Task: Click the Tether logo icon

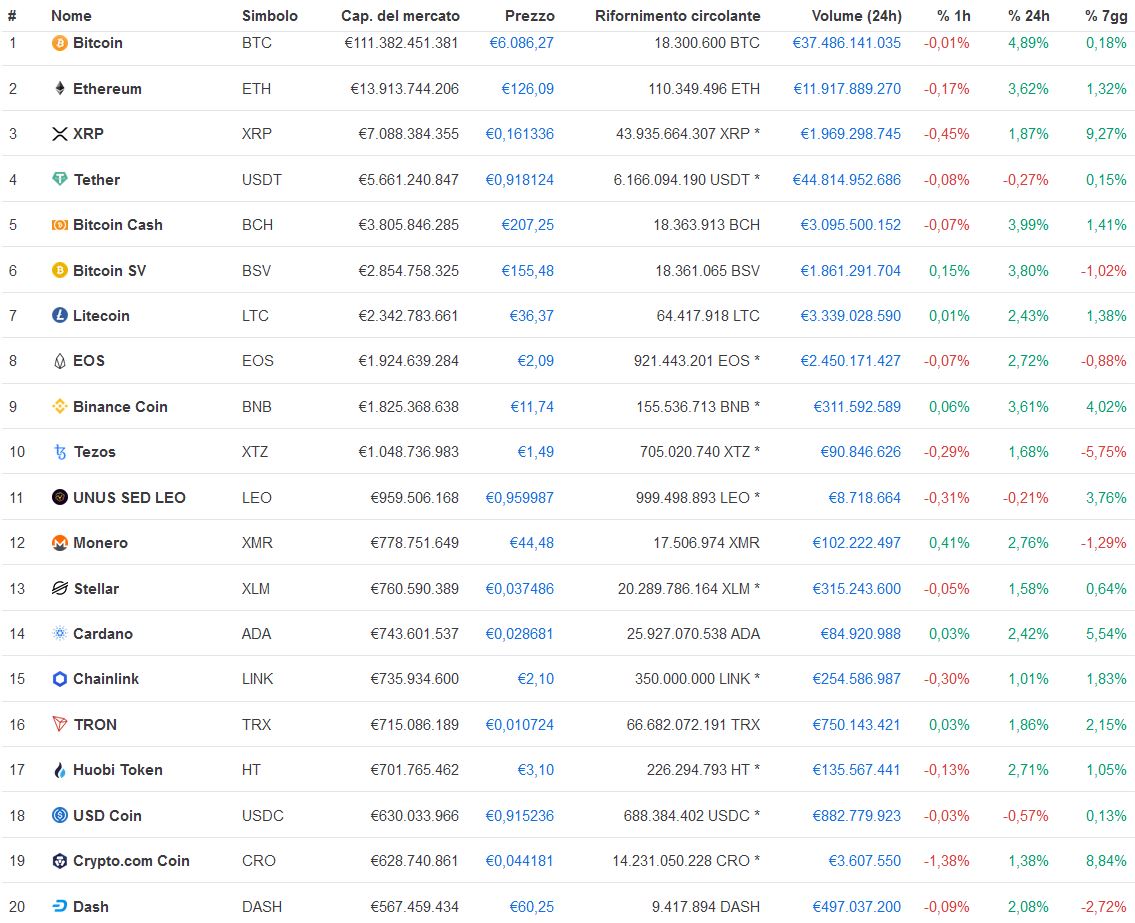Action: click(59, 179)
